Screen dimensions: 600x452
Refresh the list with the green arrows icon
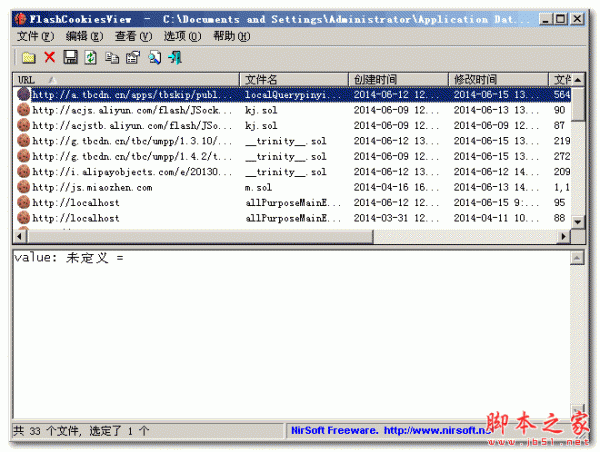click(x=91, y=58)
